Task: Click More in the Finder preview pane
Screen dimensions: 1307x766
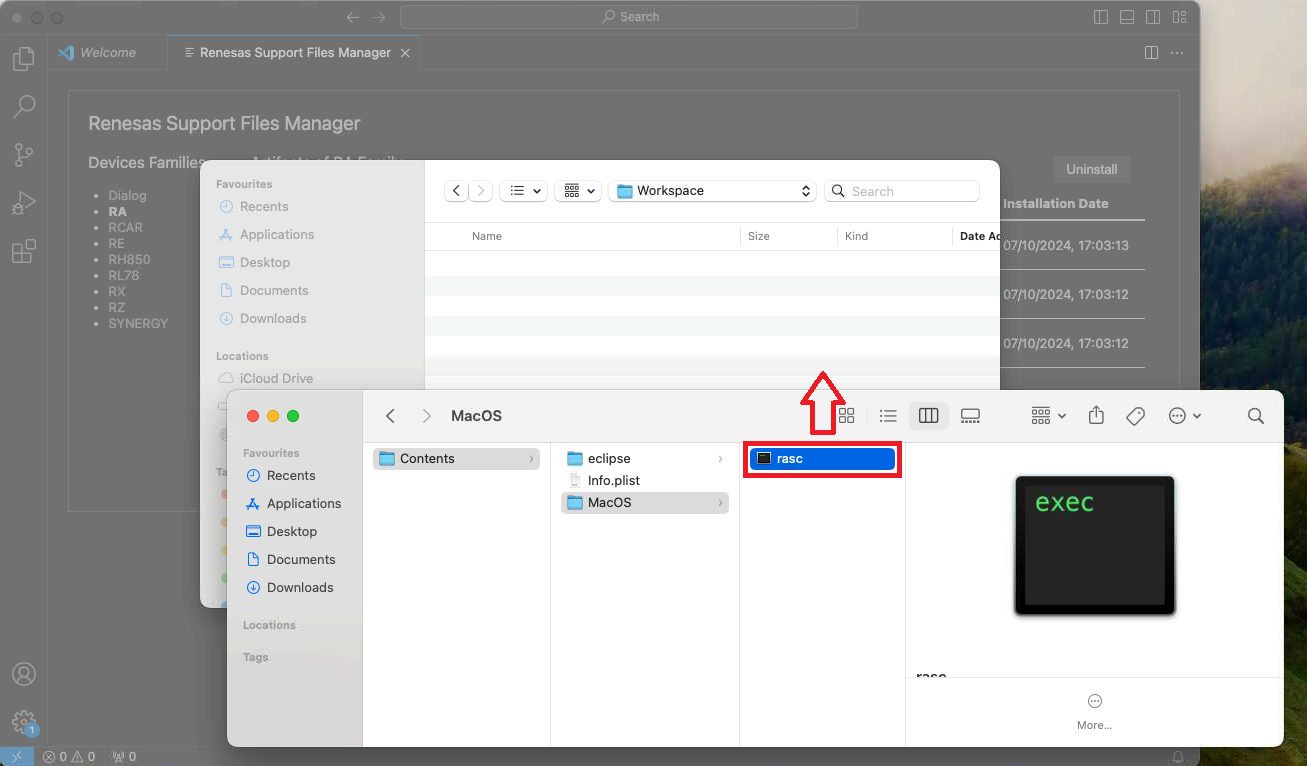Action: click(x=1095, y=711)
